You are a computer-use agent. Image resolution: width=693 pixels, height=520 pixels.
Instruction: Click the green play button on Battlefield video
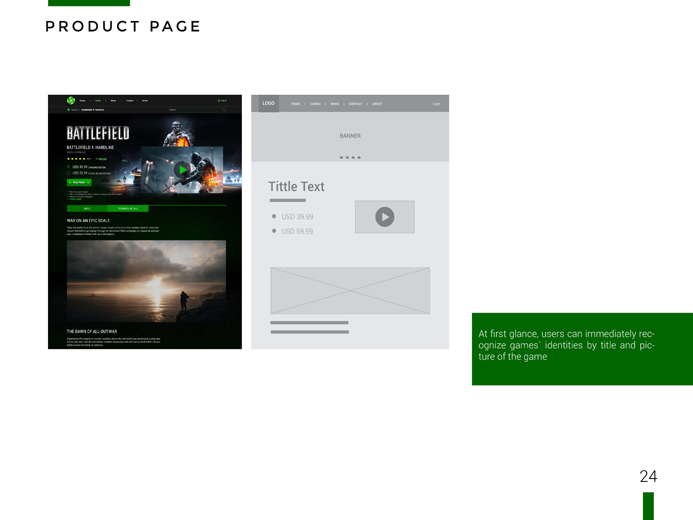tap(182, 170)
